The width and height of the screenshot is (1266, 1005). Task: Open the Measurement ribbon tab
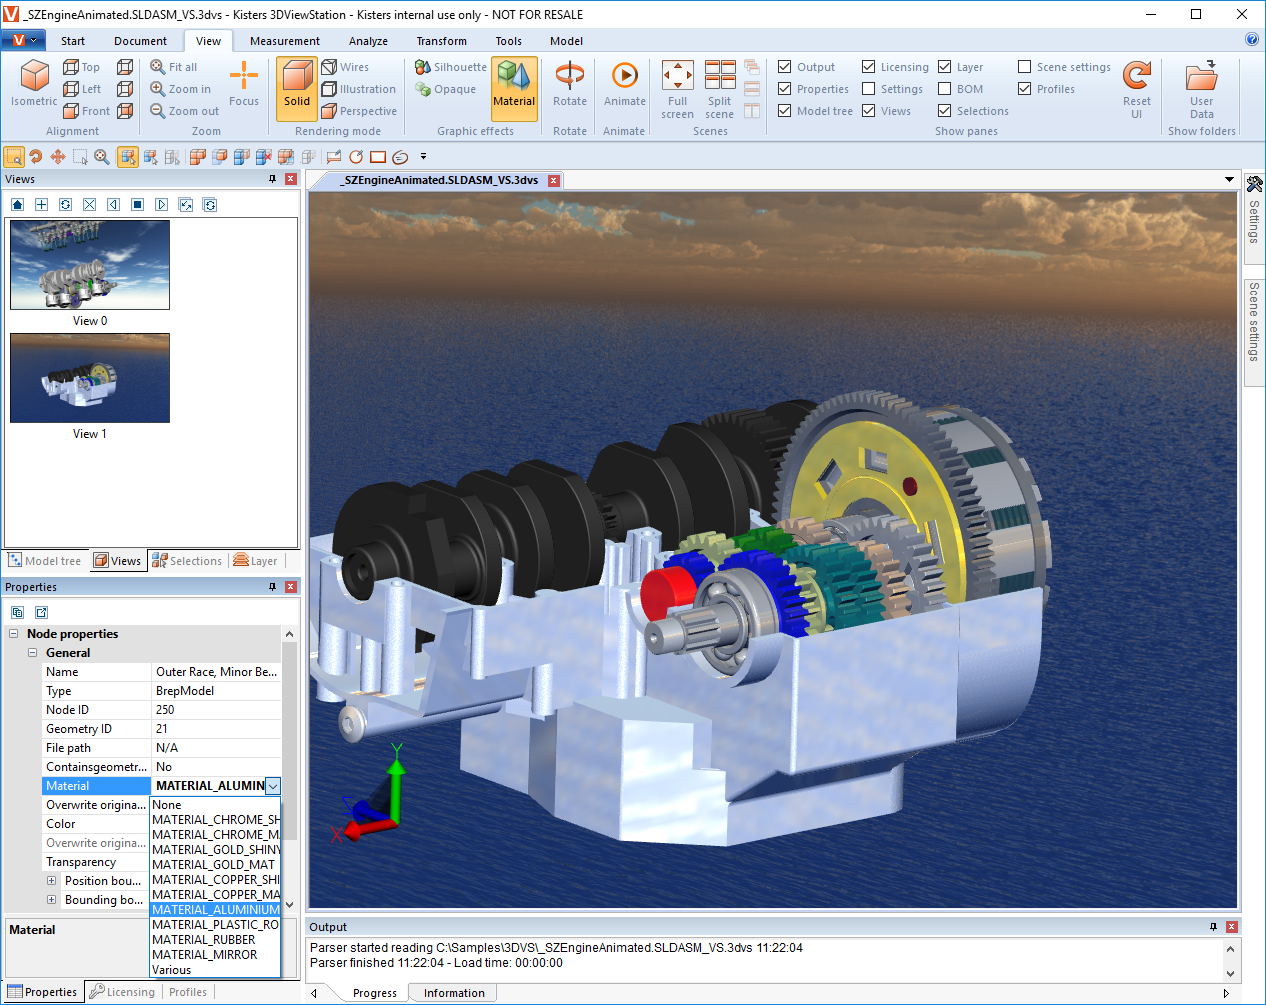[x=285, y=41]
